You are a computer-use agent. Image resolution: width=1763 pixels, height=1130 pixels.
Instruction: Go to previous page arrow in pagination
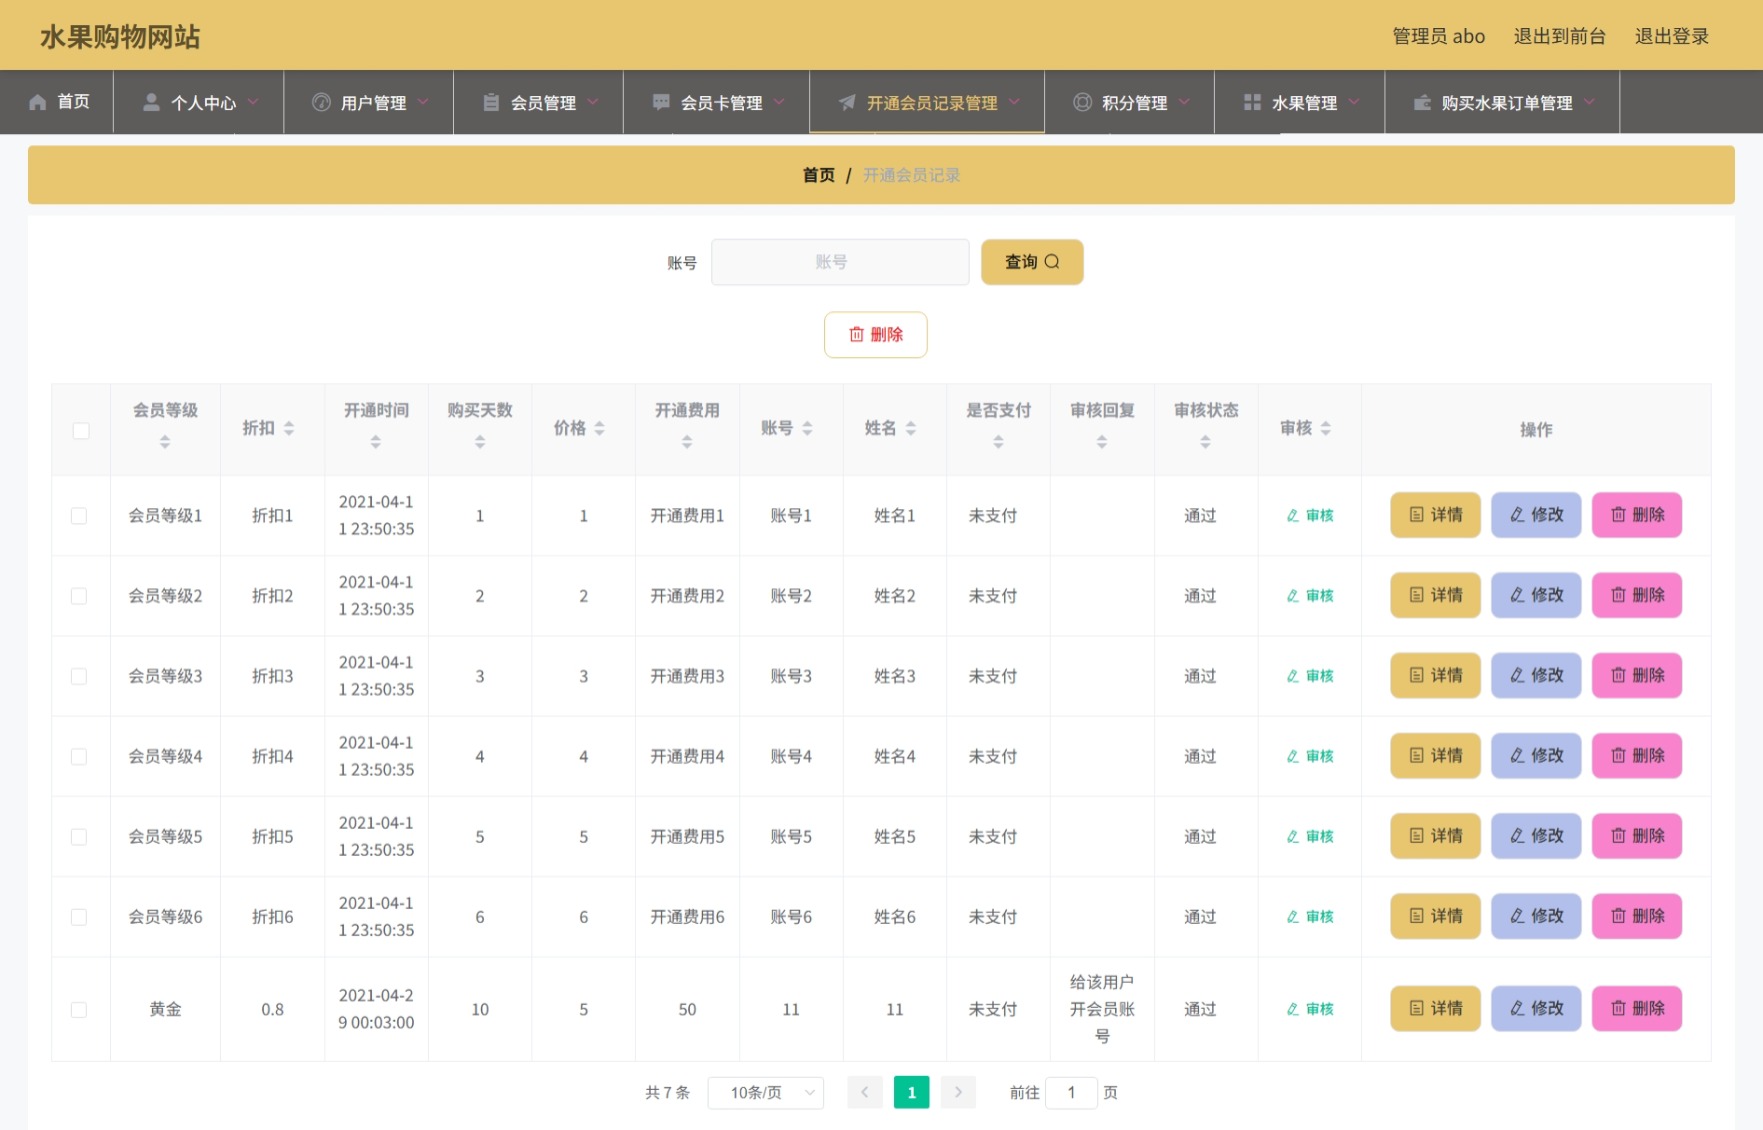pos(865,1092)
